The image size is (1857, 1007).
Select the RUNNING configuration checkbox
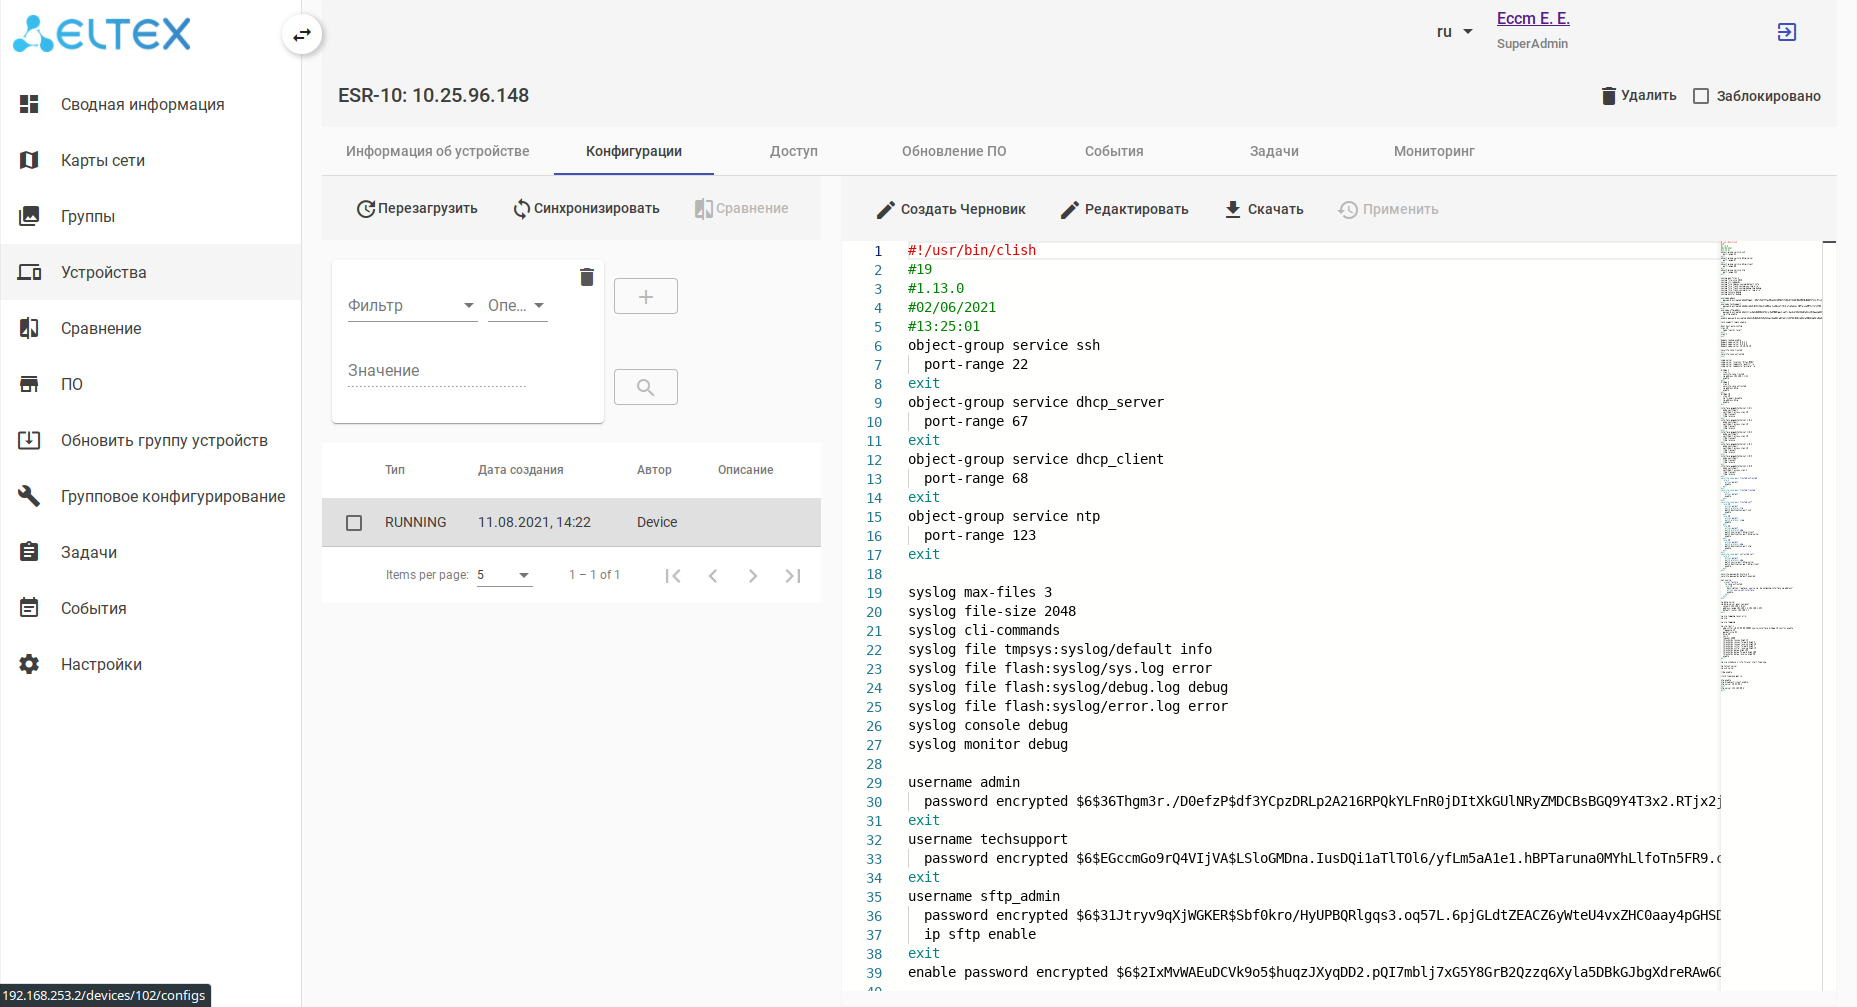(x=354, y=523)
